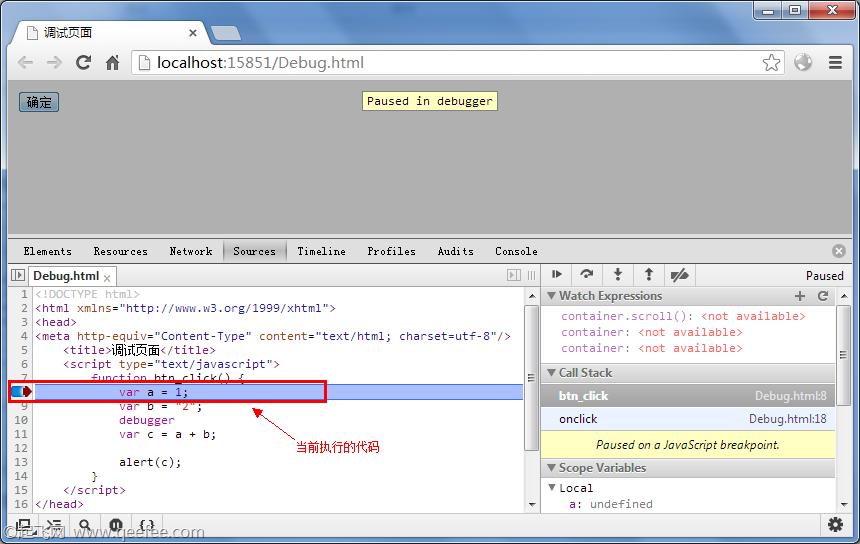Click the sidebar scrollbar up arrow
Screen dimensions: 860x544
pyautogui.click(x=844, y=296)
